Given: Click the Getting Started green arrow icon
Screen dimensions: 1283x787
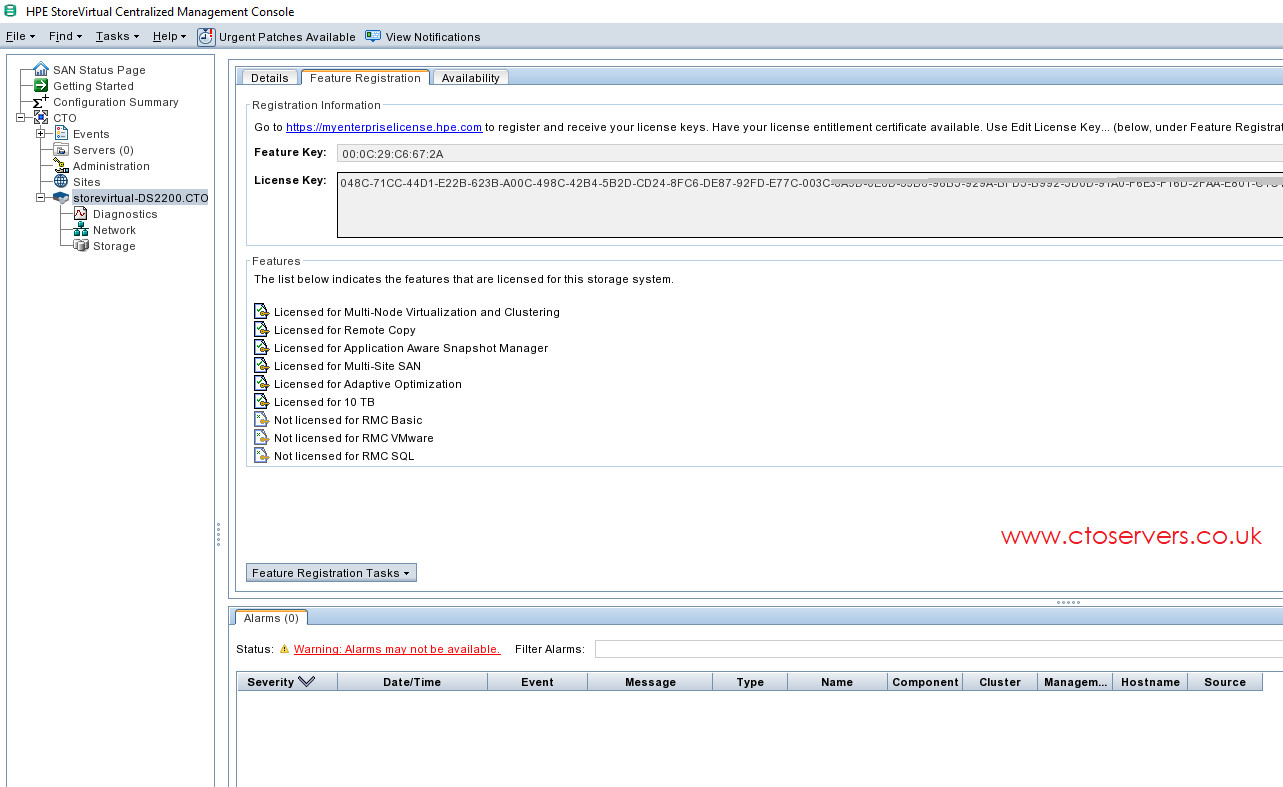Looking at the screenshot, I should point(41,85).
